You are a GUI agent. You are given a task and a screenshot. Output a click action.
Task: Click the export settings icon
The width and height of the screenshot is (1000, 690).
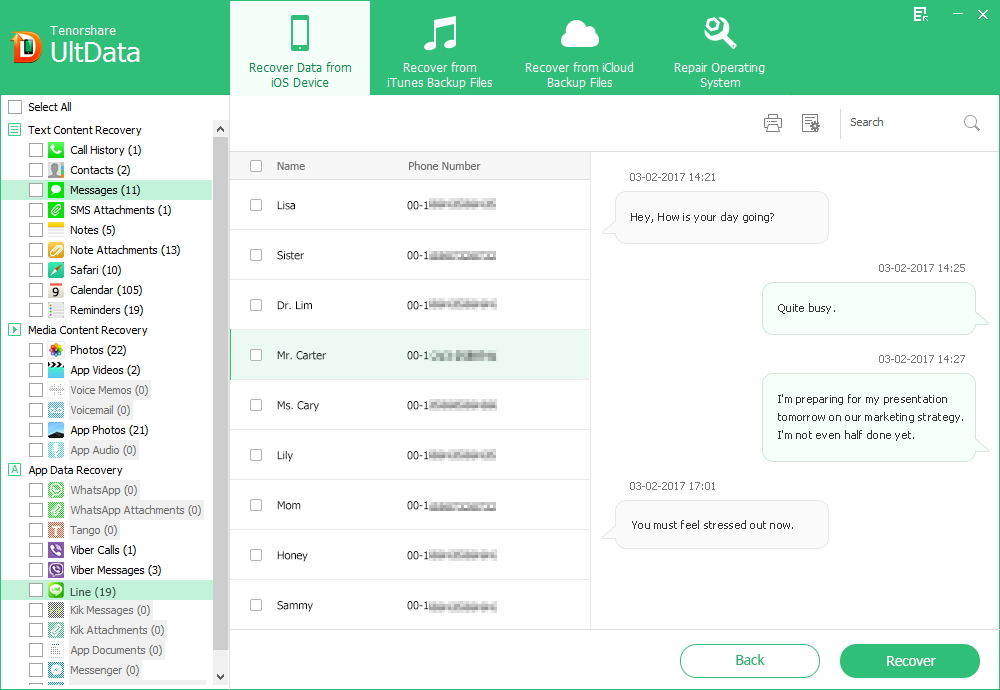tap(811, 122)
